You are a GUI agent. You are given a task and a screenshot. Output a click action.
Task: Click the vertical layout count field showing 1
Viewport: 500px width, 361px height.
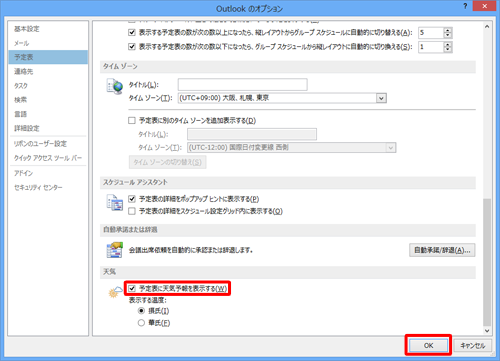[x=431, y=47]
